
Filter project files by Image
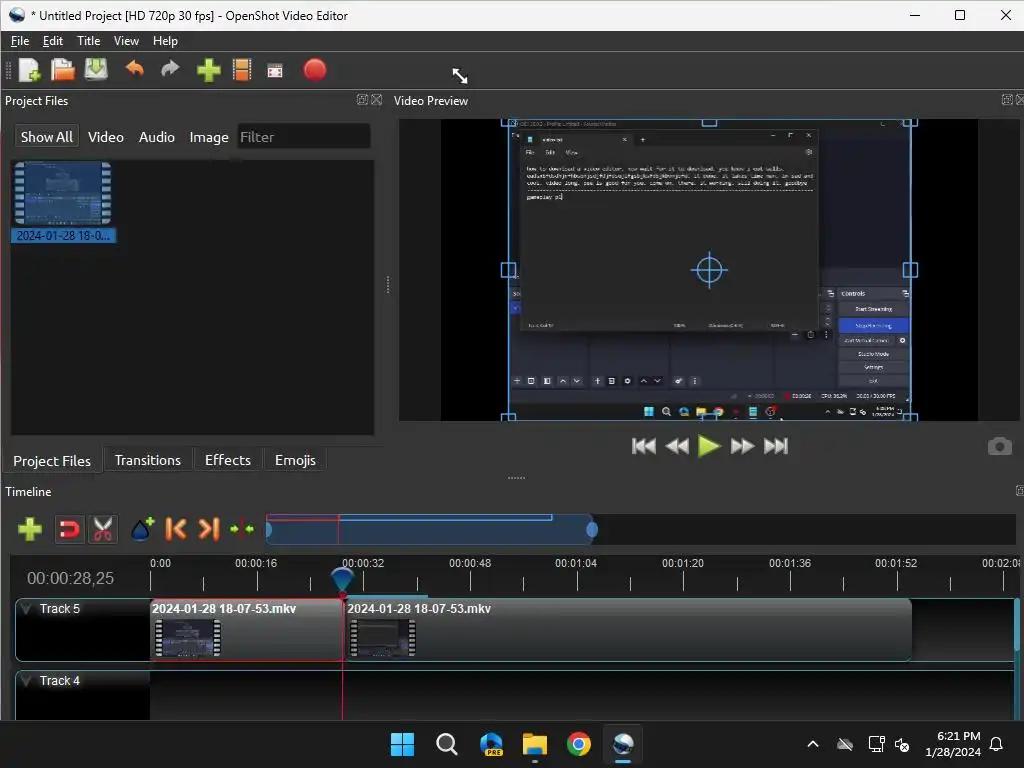point(209,137)
